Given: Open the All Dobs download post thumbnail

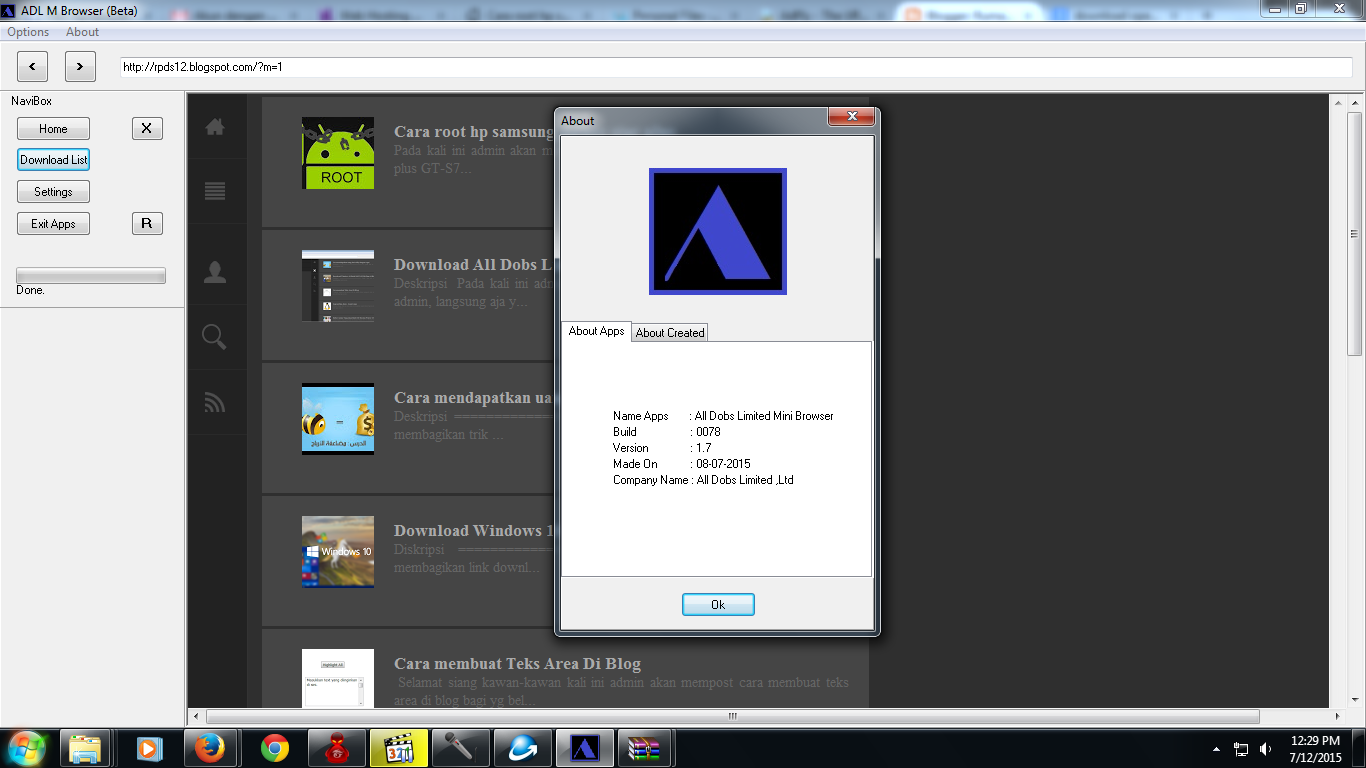Looking at the screenshot, I should (x=338, y=286).
